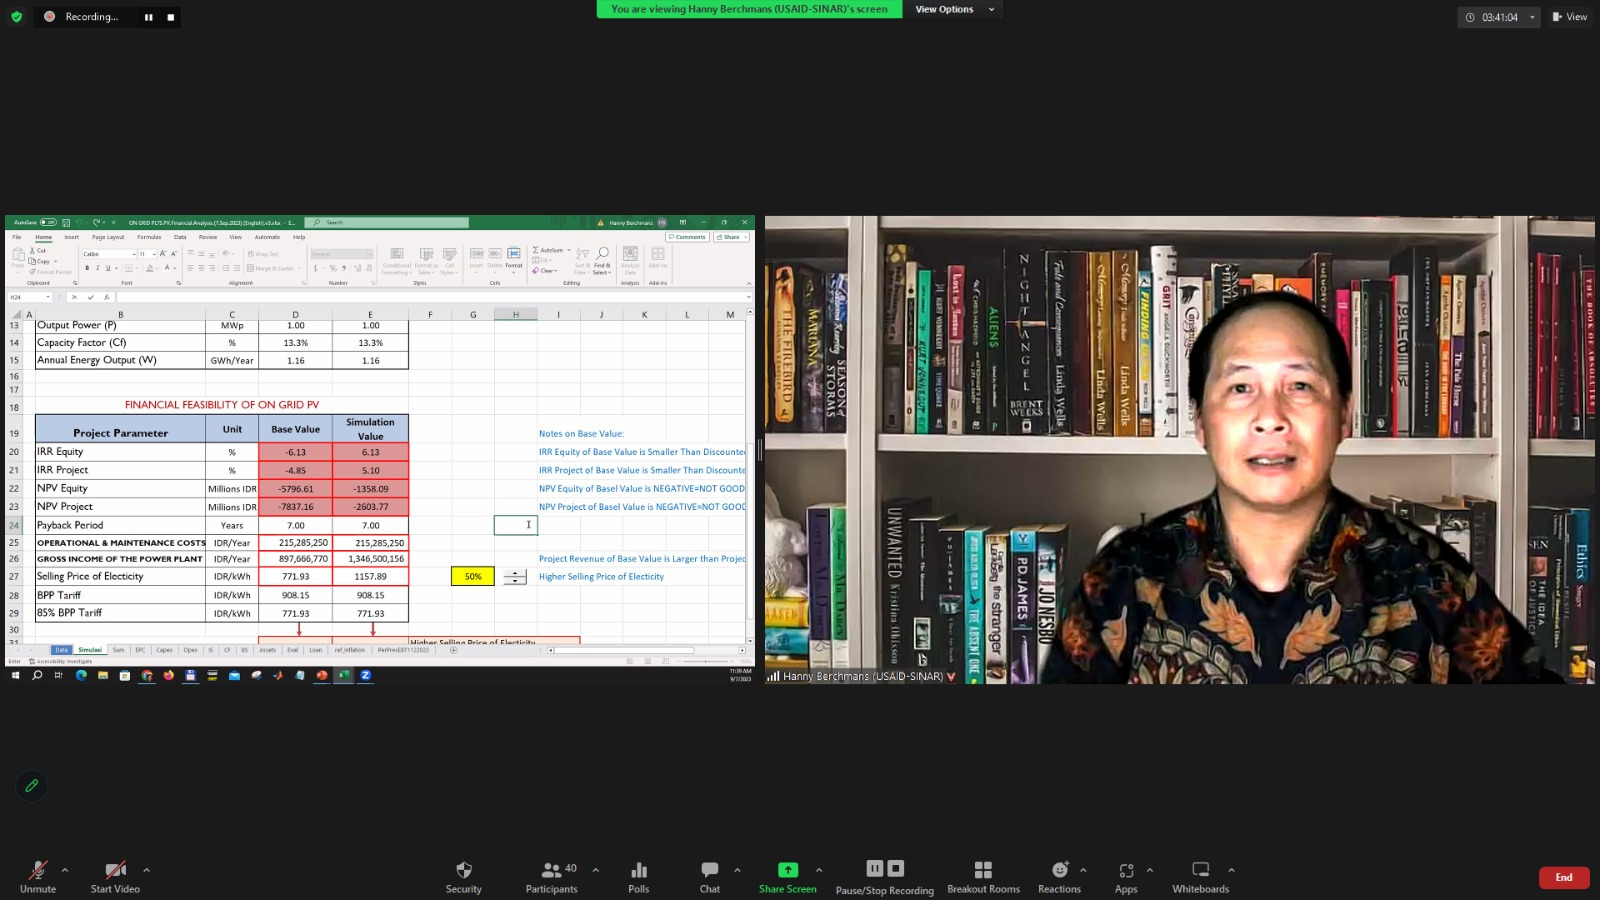Open the font name combo box
Image resolution: width=1600 pixels, height=900 pixels.
pos(108,254)
